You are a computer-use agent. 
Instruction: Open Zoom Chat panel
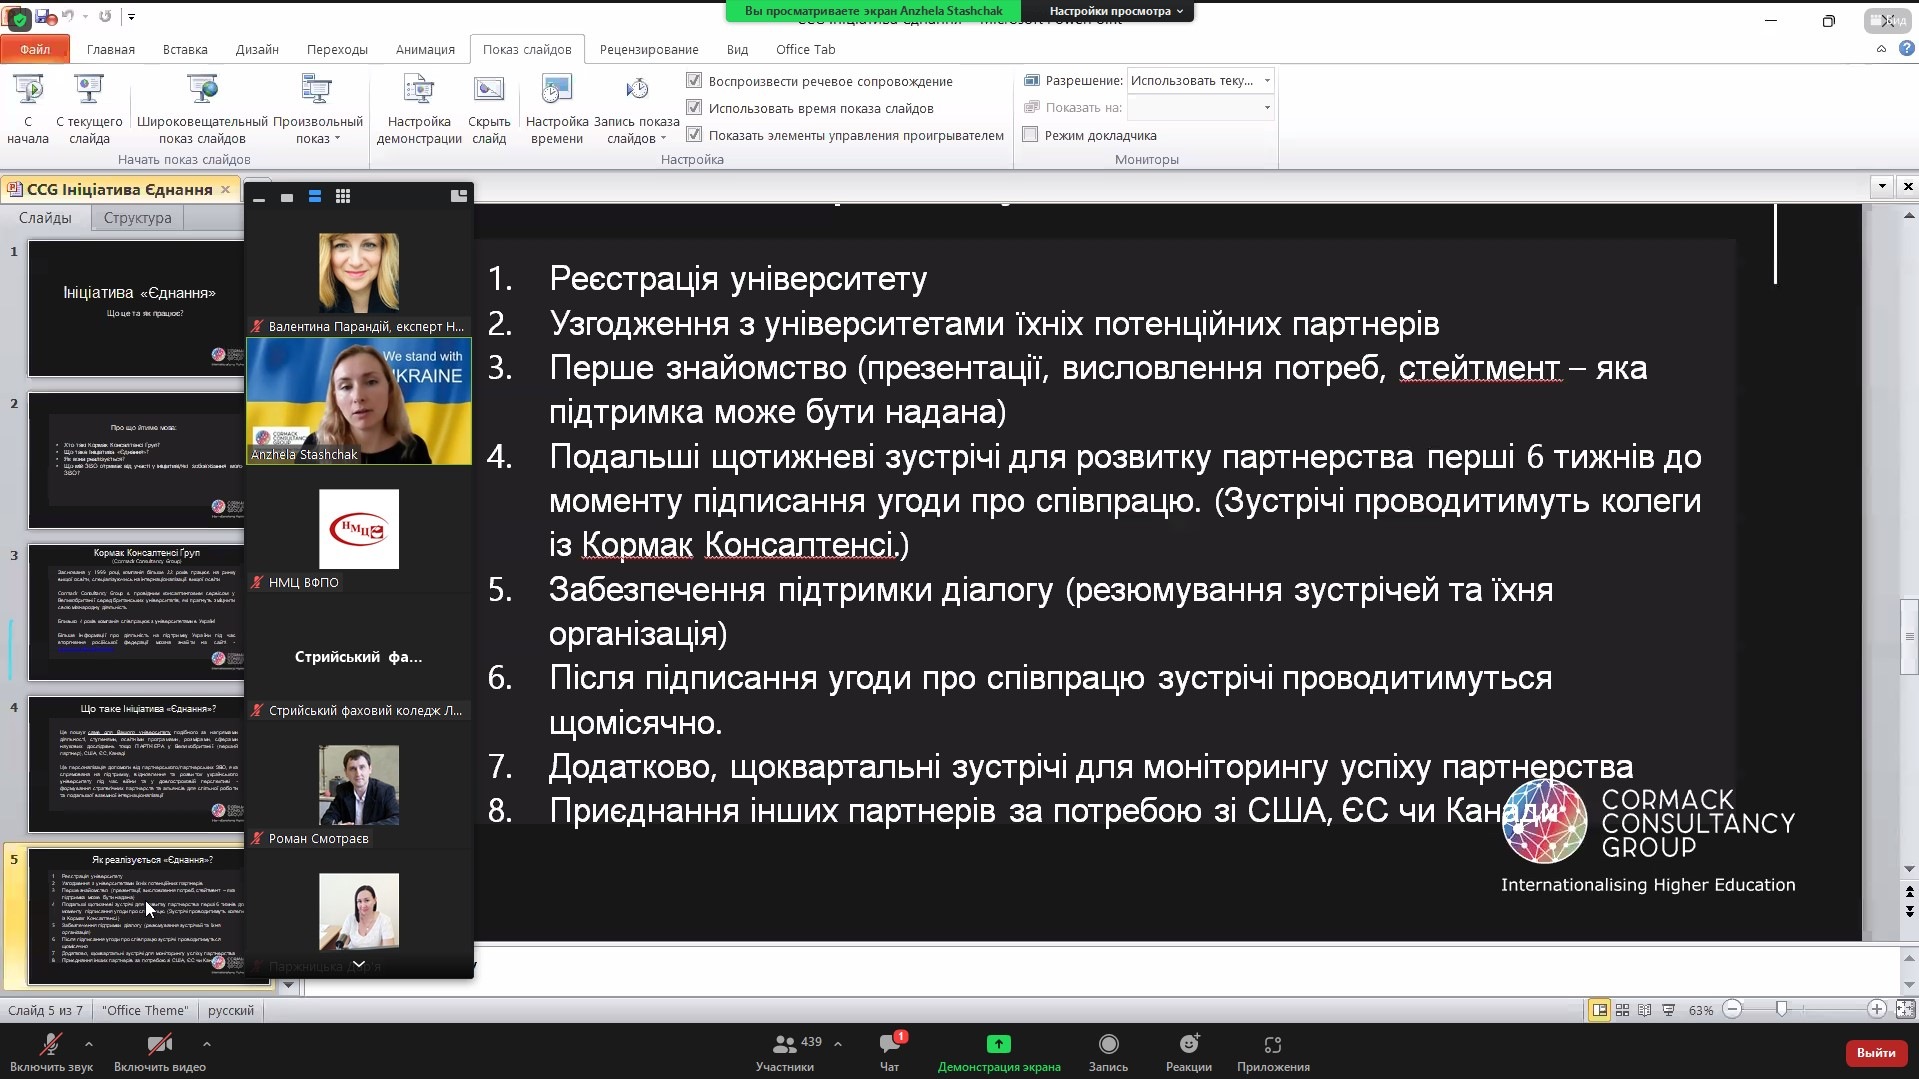889,1052
